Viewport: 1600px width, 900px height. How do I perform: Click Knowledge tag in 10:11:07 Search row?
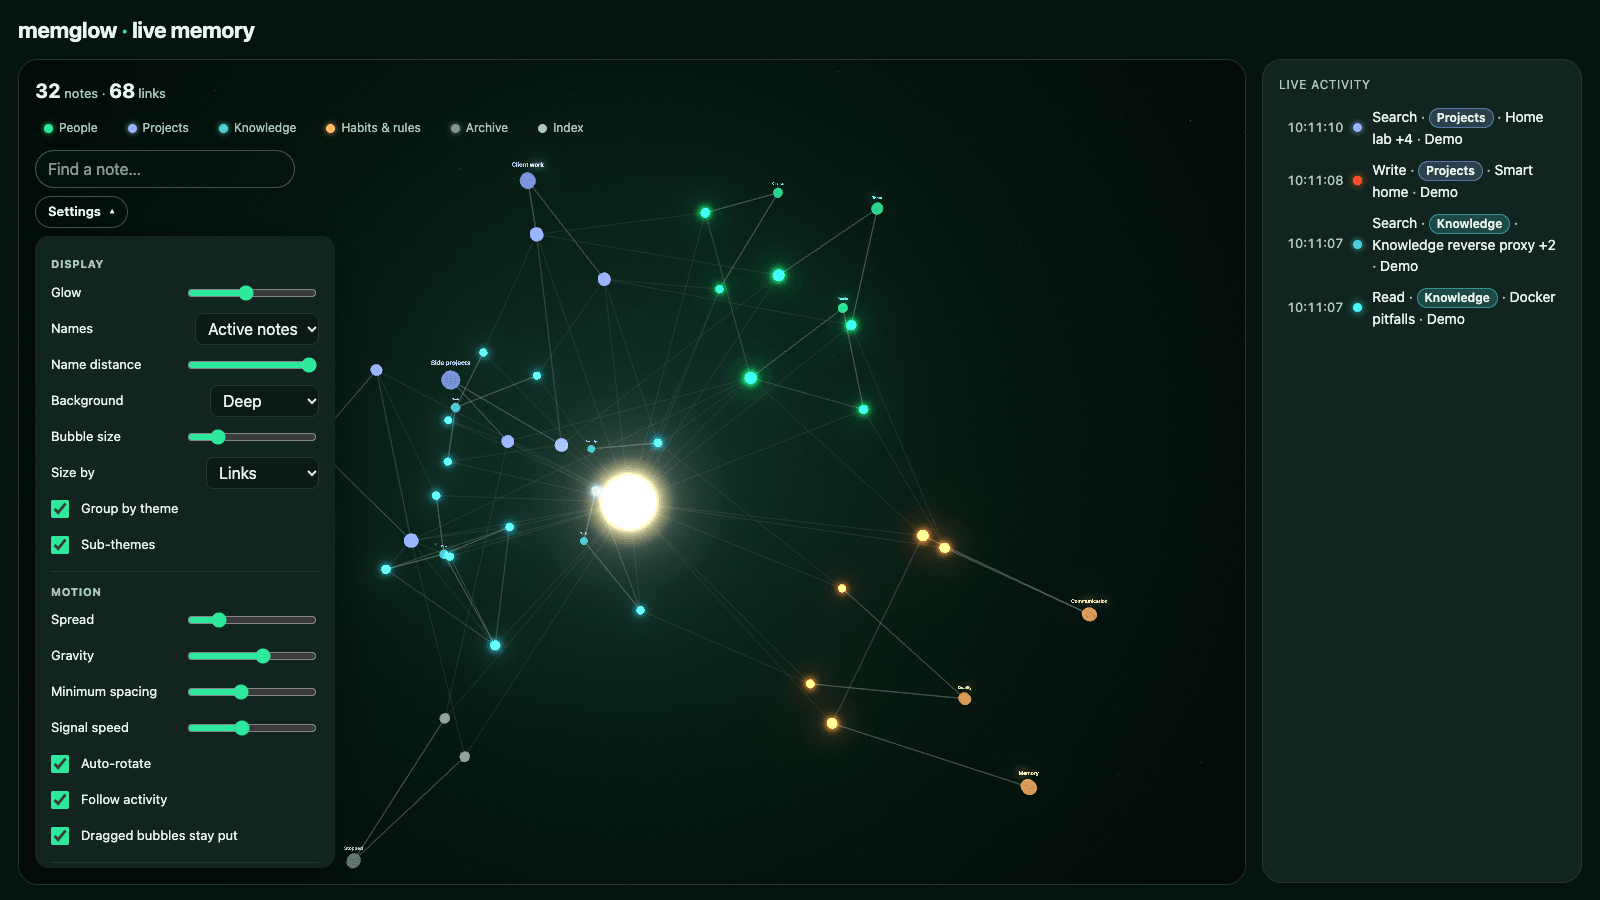point(1469,224)
